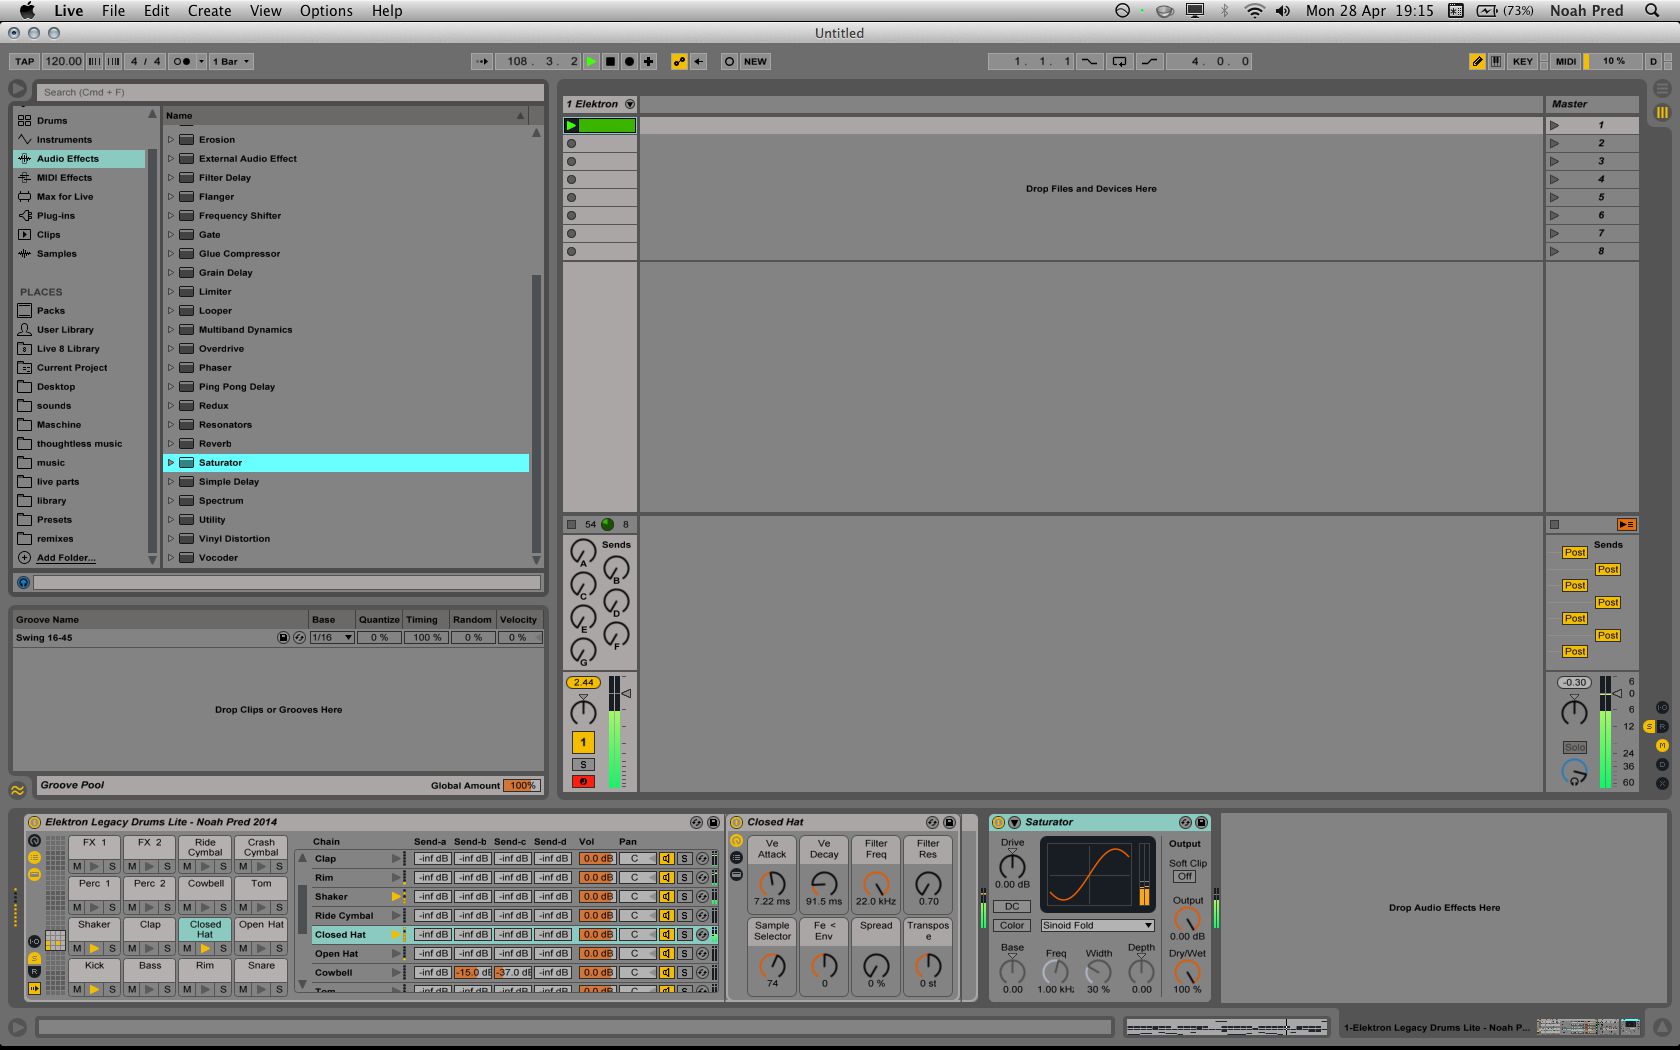Toggle automation arm icon

pos(679,61)
